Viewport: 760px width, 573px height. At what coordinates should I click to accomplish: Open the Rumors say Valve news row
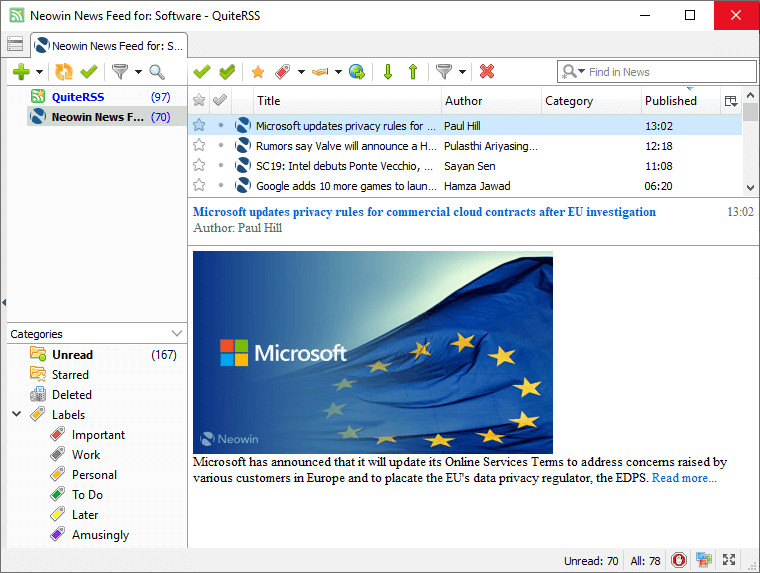pyautogui.click(x=465, y=145)
